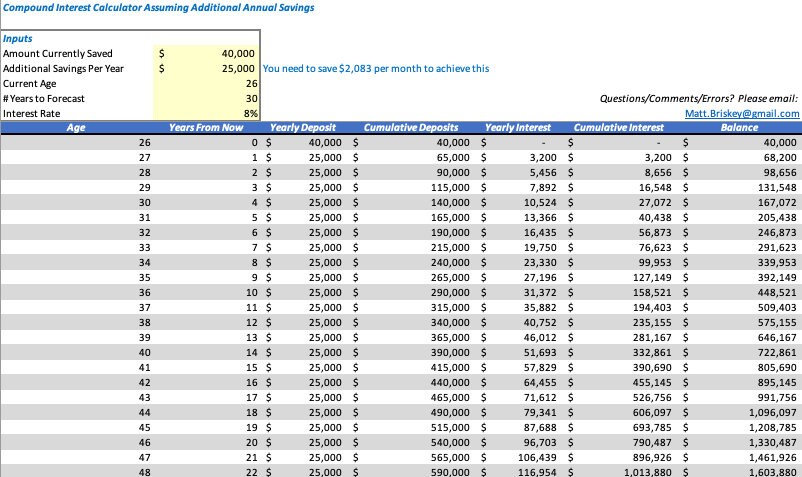Viewport: 802px width, 477px height.
Task: Select the age cell 30
Action: point(145,203)
